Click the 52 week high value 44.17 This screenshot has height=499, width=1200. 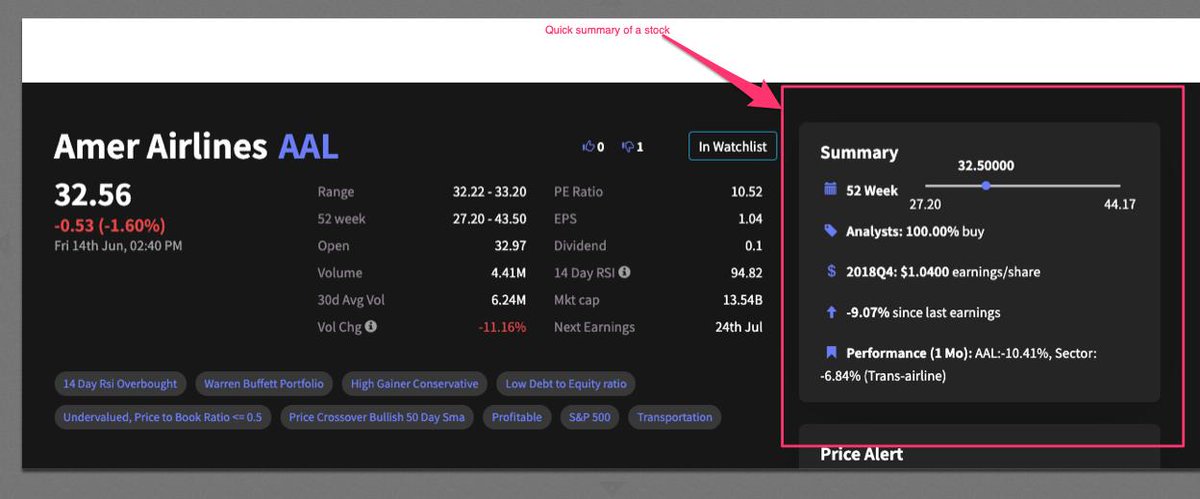coord(1120,204)
